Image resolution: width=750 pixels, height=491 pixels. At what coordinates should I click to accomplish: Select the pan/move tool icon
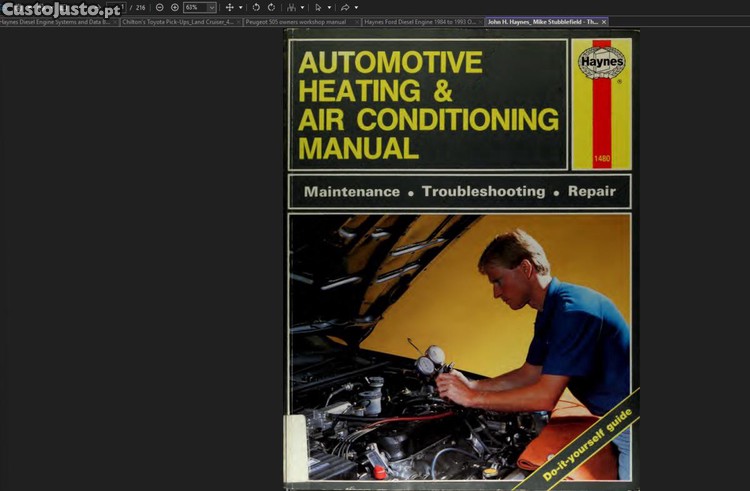click(229, 7)
